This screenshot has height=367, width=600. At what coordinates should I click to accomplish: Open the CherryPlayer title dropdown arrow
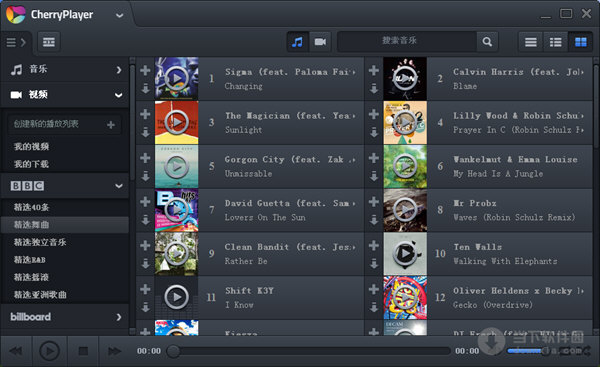(119, 15)
